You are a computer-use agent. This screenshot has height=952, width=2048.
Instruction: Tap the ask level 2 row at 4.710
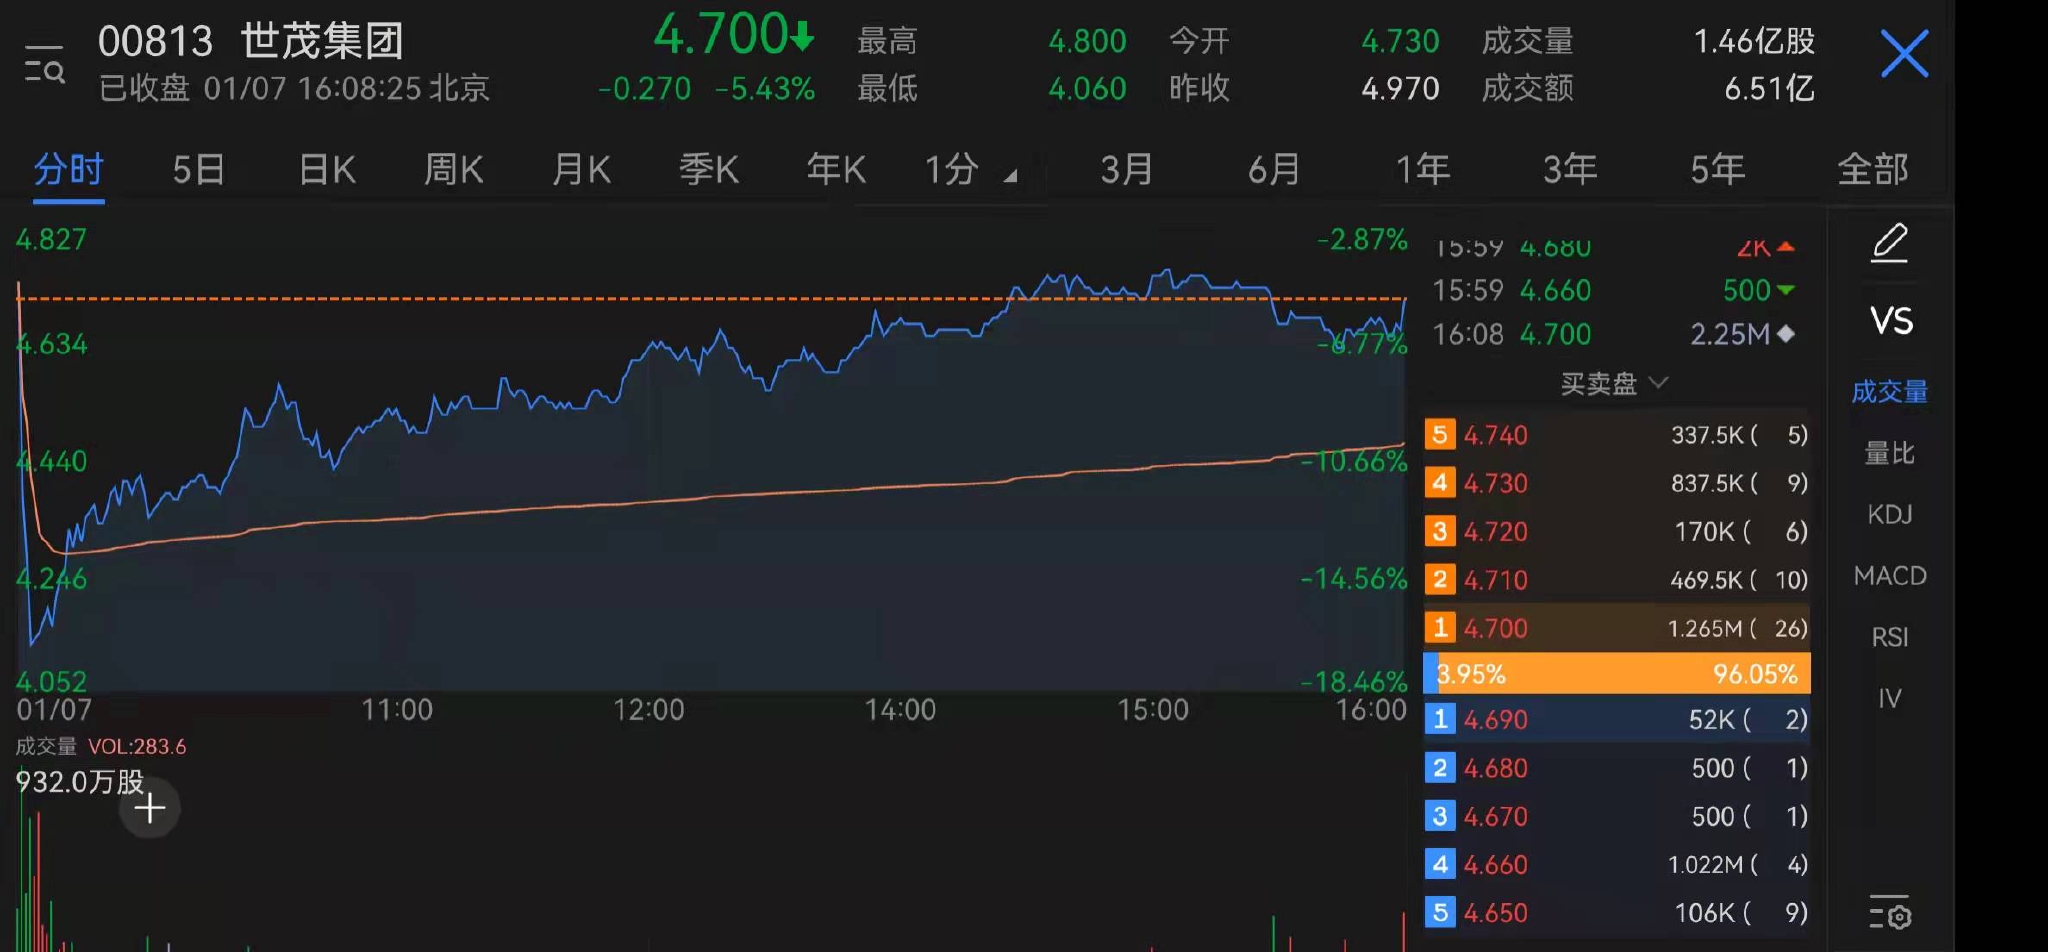click(x=1616, y=579)
